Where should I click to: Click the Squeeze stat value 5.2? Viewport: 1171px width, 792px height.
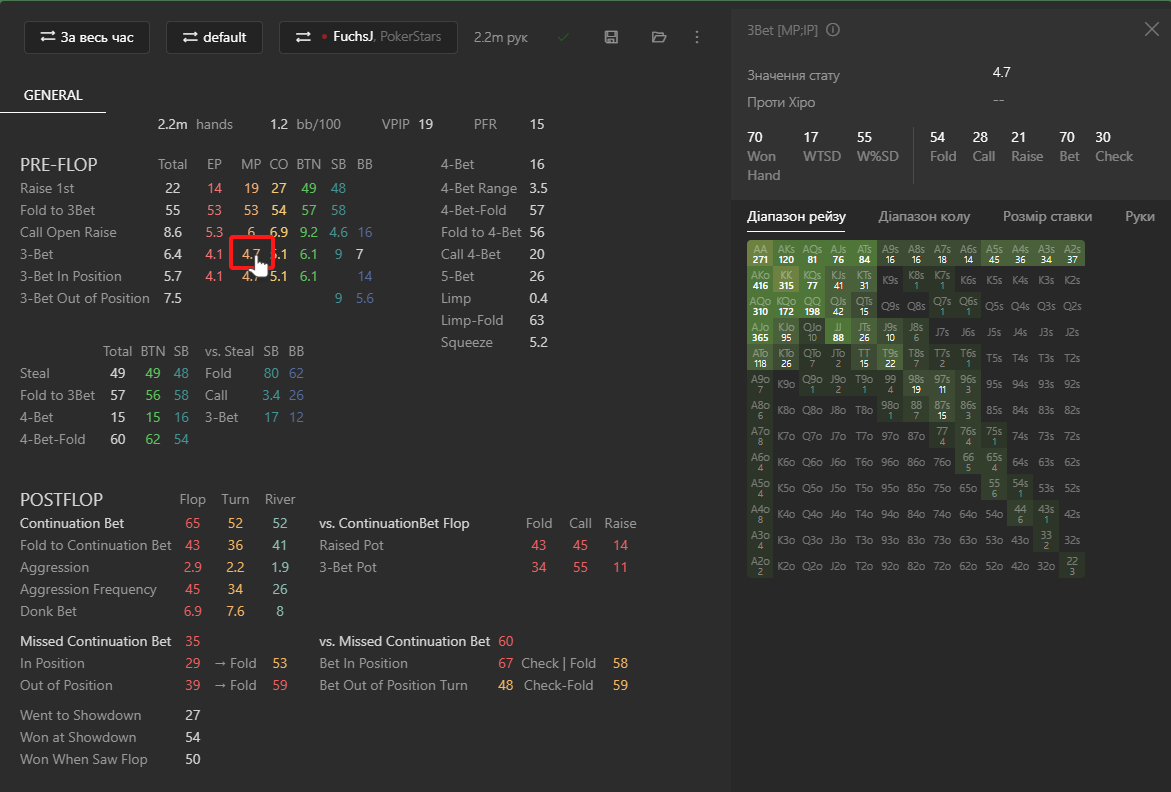coord(538,343)
